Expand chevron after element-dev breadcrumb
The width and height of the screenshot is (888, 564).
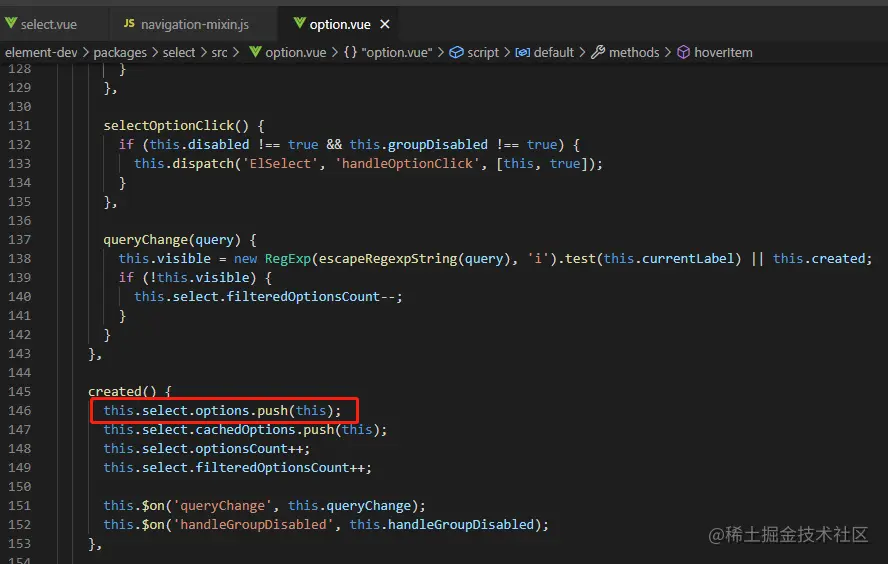[x=86, y=53]
